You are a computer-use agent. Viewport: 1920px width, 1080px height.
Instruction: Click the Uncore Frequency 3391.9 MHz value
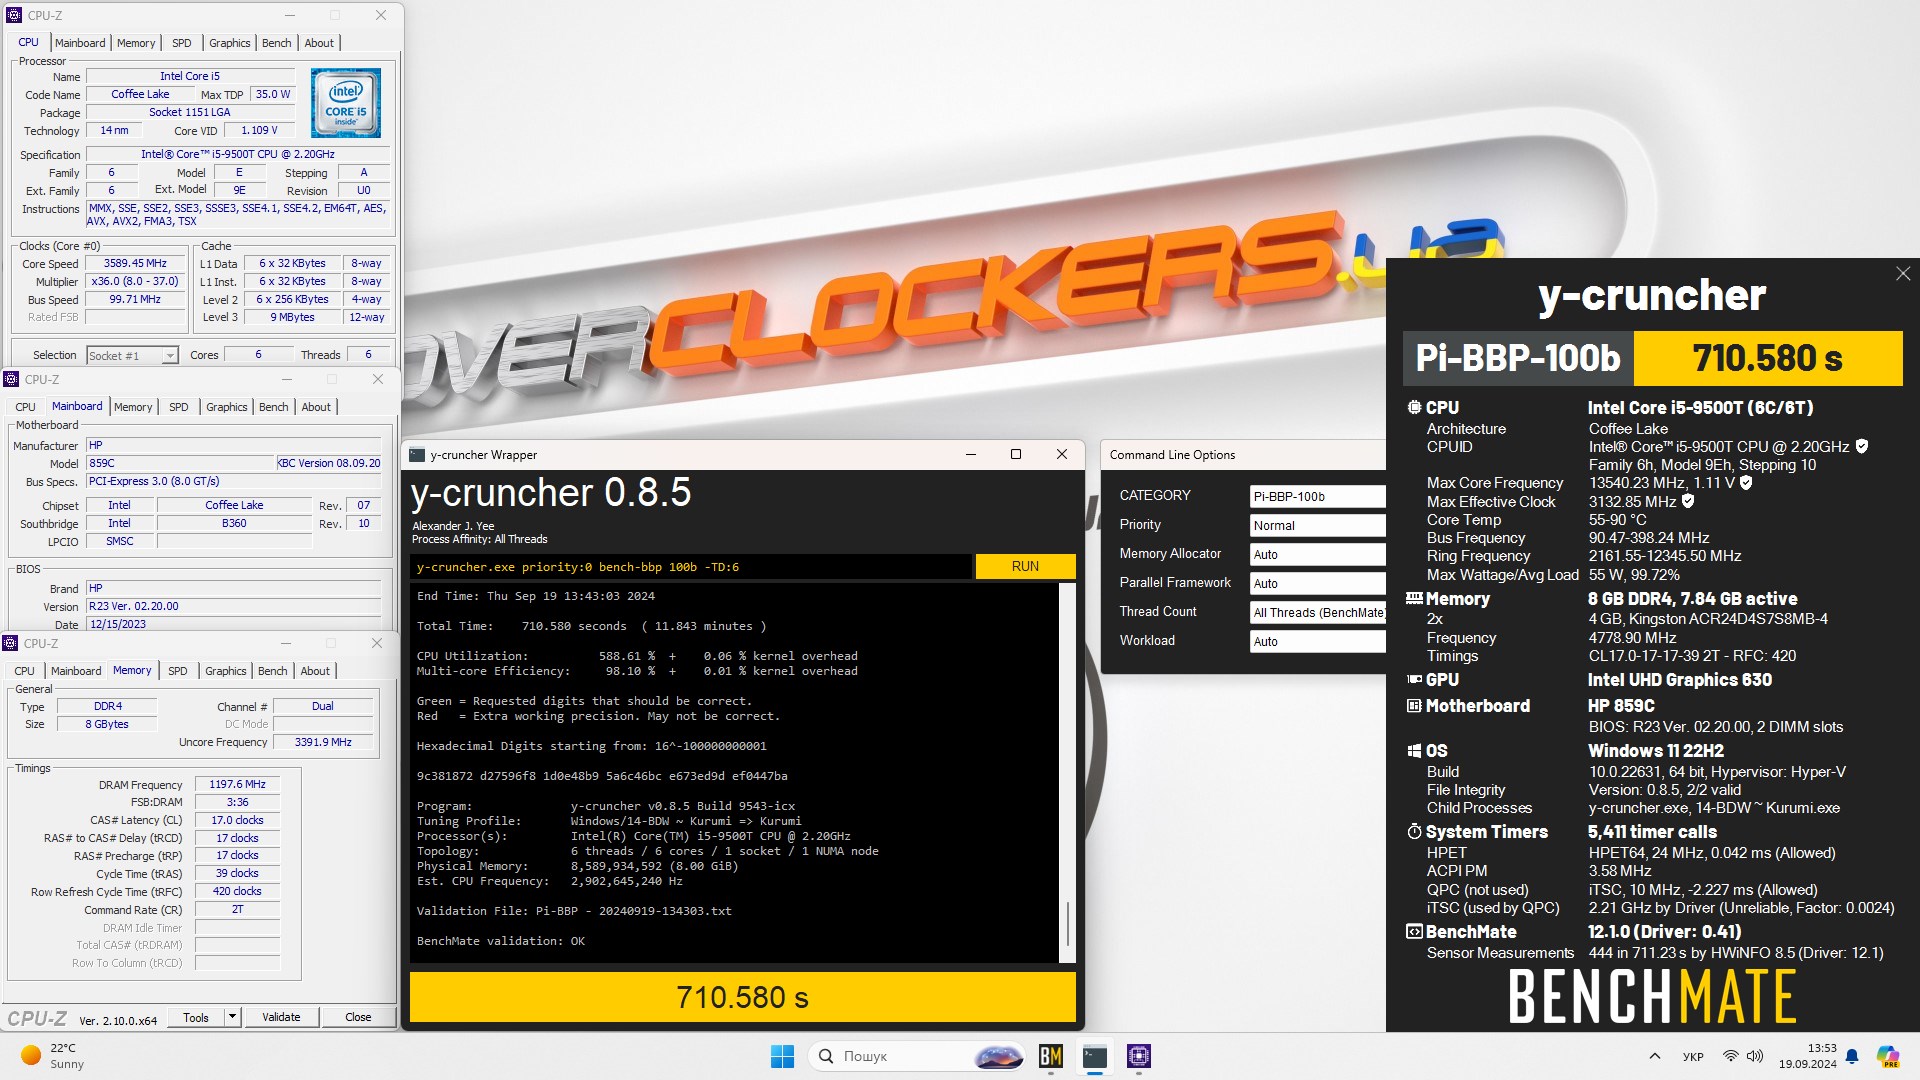pyautogui.click(x=323, y=742)
